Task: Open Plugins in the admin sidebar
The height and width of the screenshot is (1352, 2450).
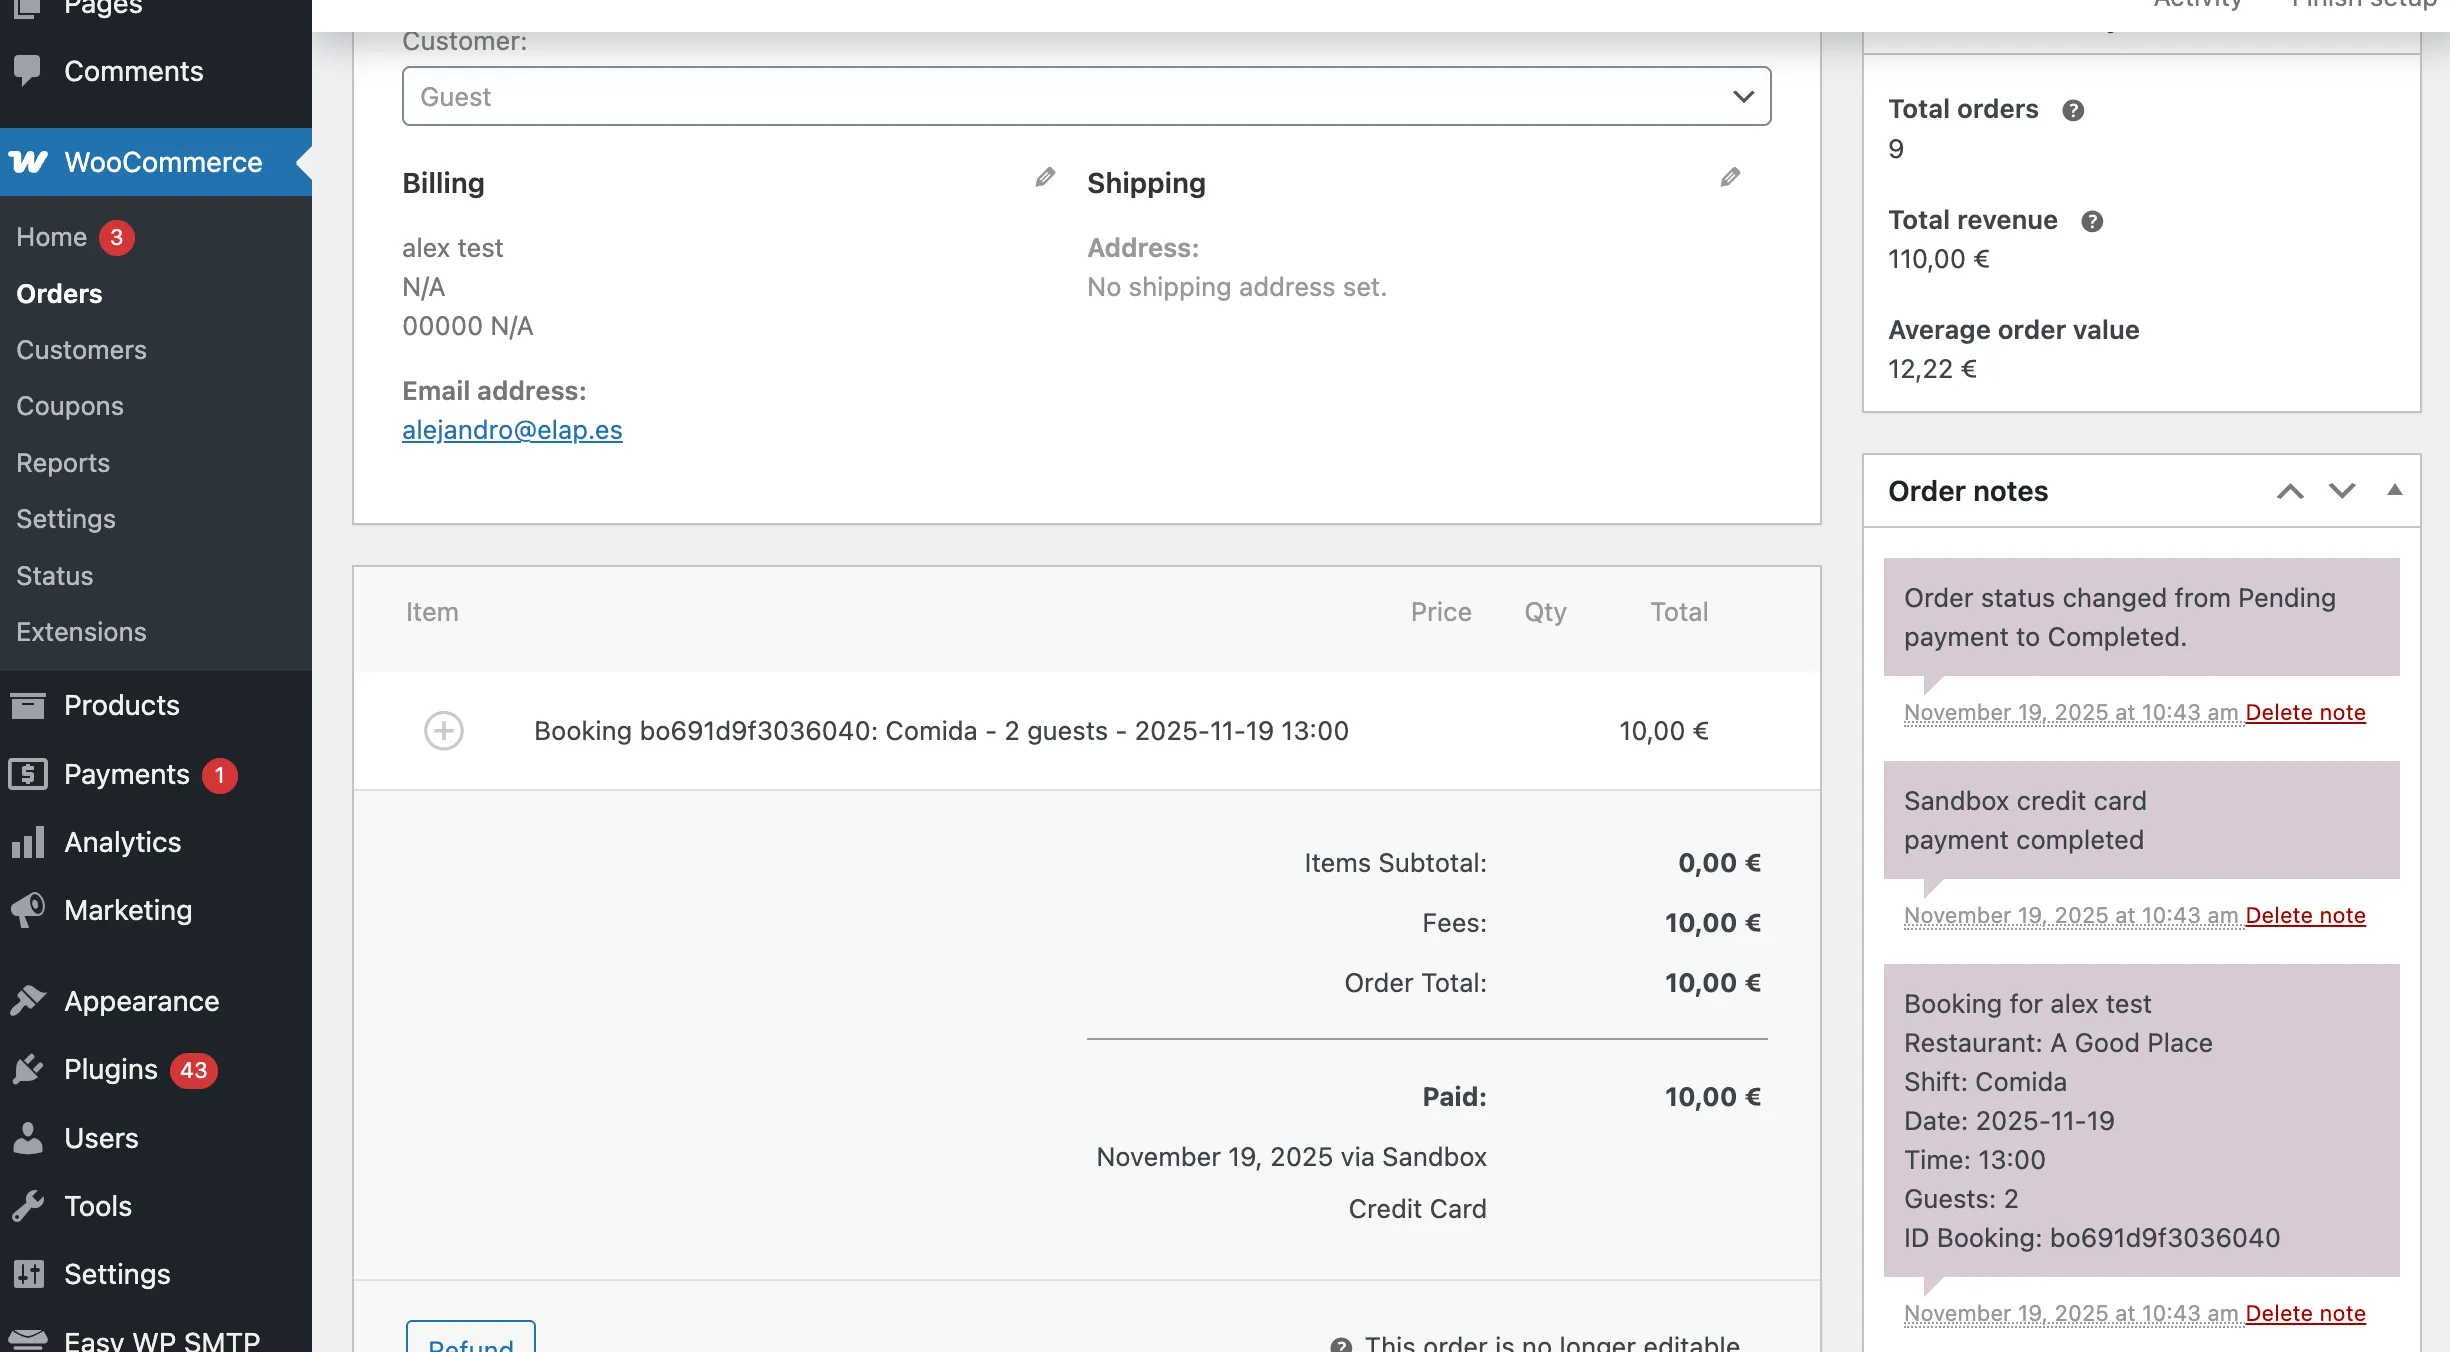Action: (x=110, y=1069)
